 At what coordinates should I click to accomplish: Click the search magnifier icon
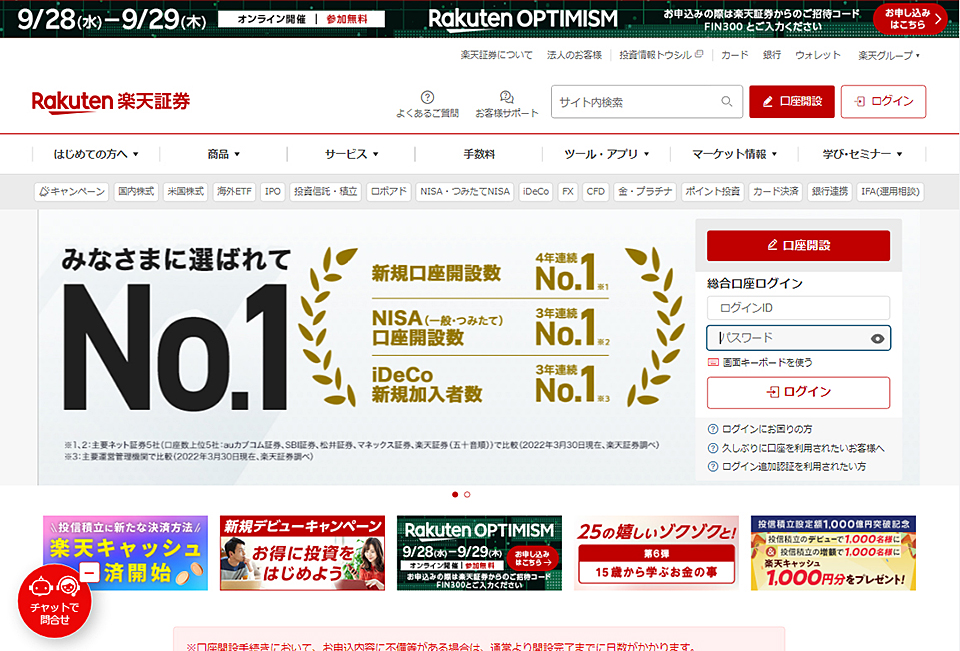[726, 102]
